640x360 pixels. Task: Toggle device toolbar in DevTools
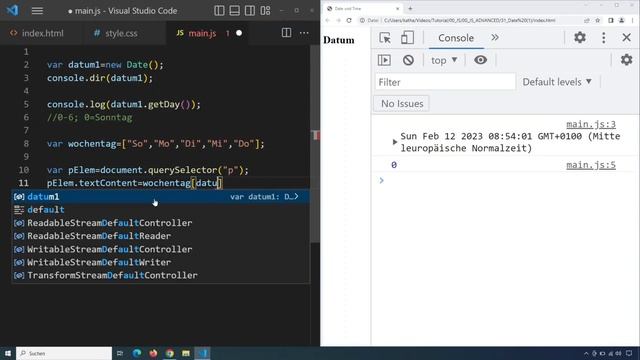point(407,38)
